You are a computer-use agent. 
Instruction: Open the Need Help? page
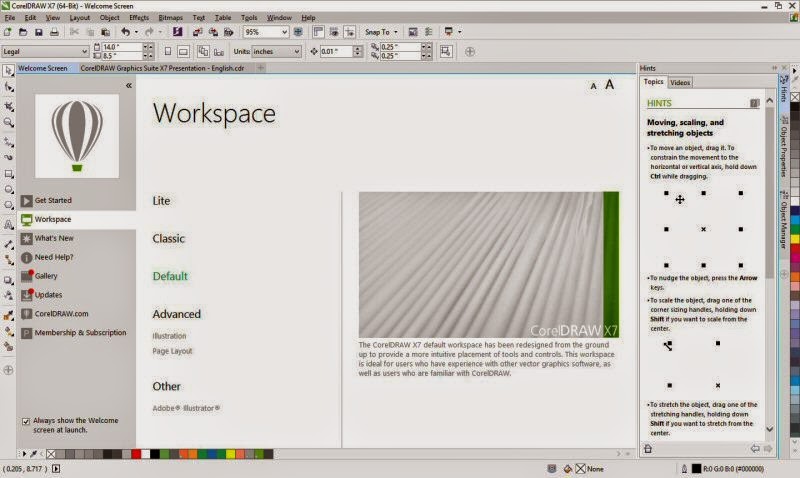click(54, 257)
